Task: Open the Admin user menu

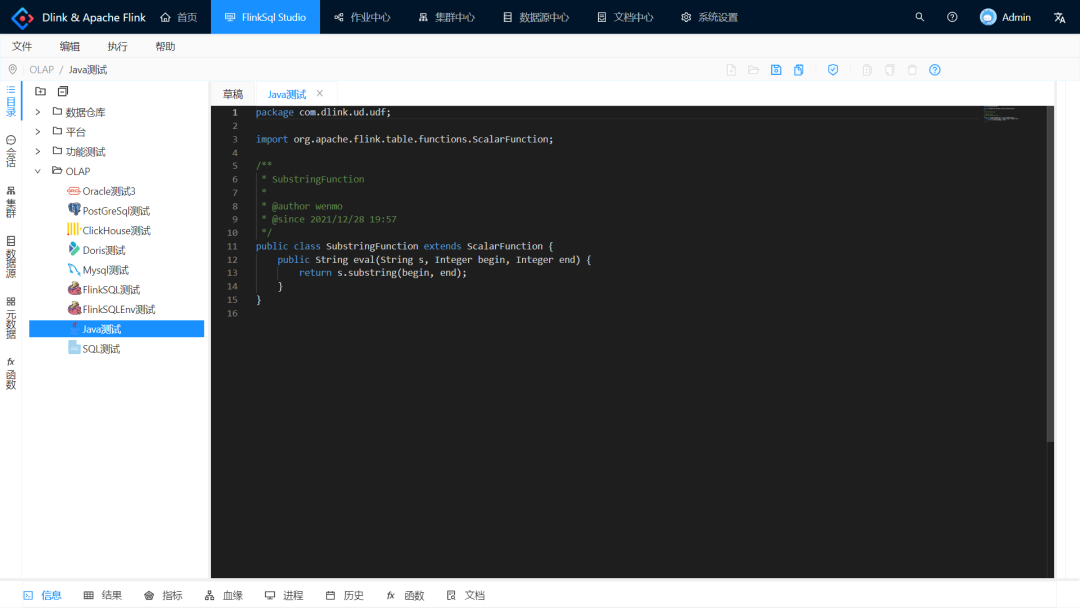Action: coord(1005,17)
